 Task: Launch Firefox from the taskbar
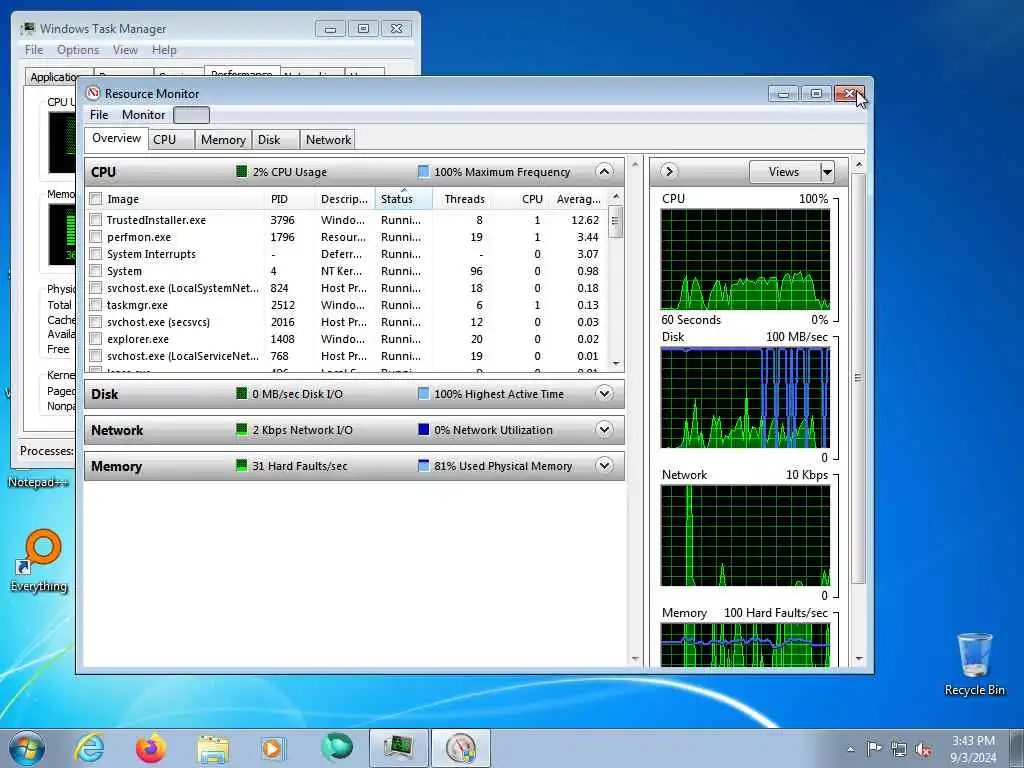tap(151, 748)
